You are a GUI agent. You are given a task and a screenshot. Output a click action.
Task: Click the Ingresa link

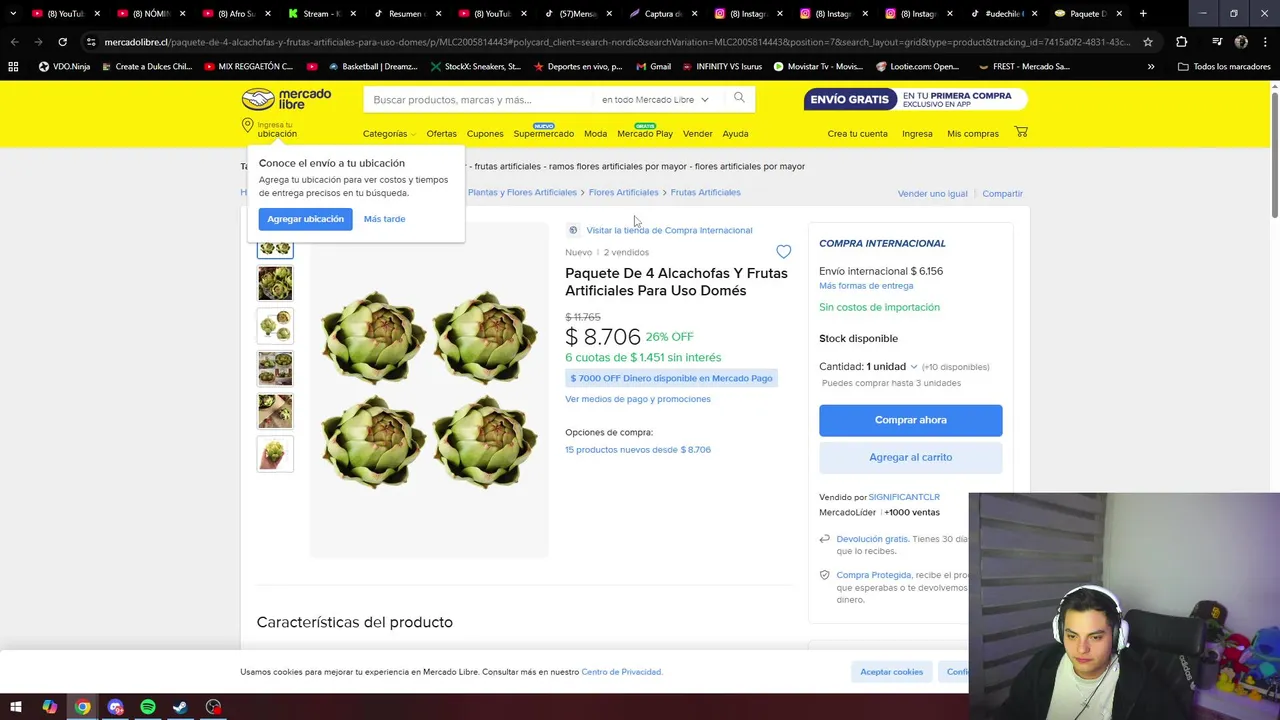tap(917, 134)
